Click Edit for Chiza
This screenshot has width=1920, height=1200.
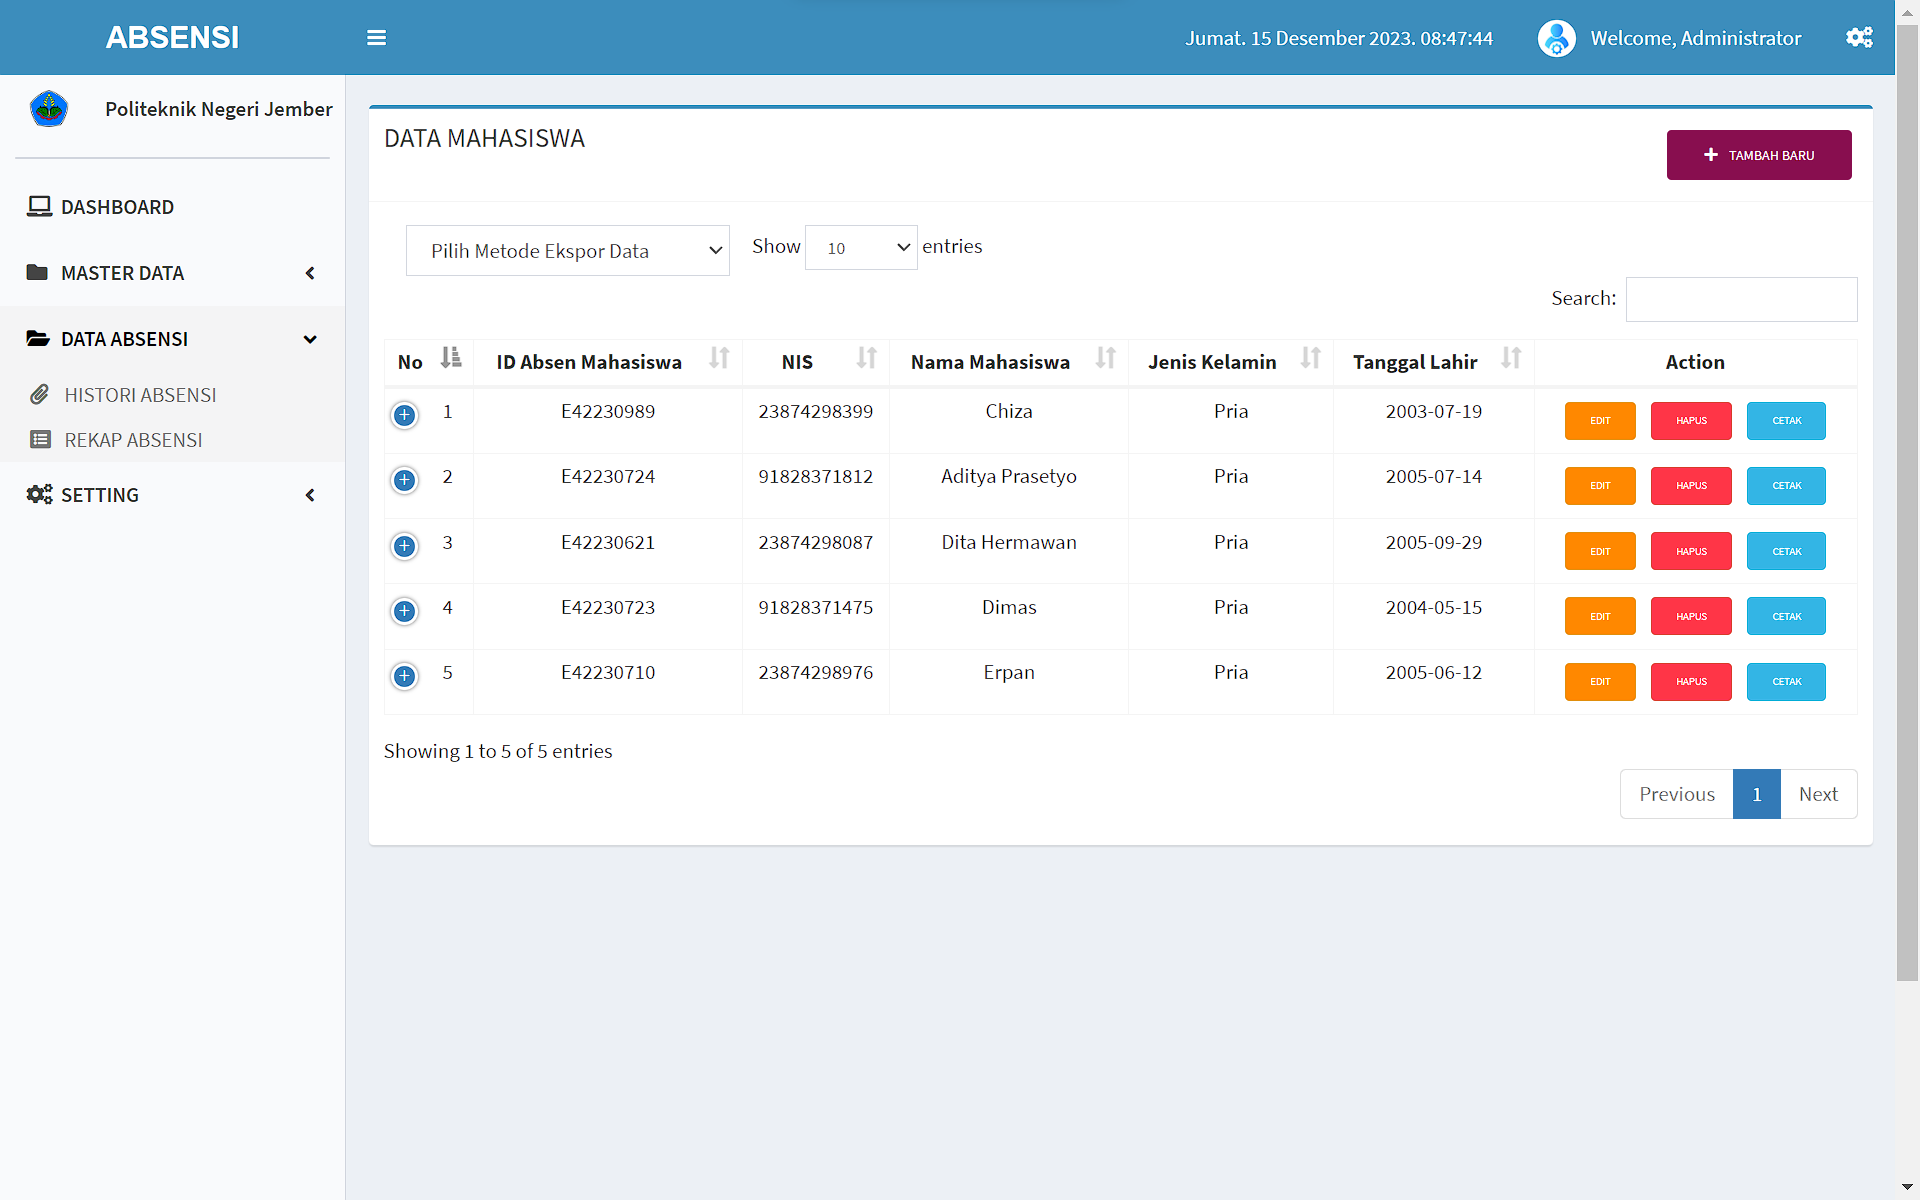[x=1600, y=421]
